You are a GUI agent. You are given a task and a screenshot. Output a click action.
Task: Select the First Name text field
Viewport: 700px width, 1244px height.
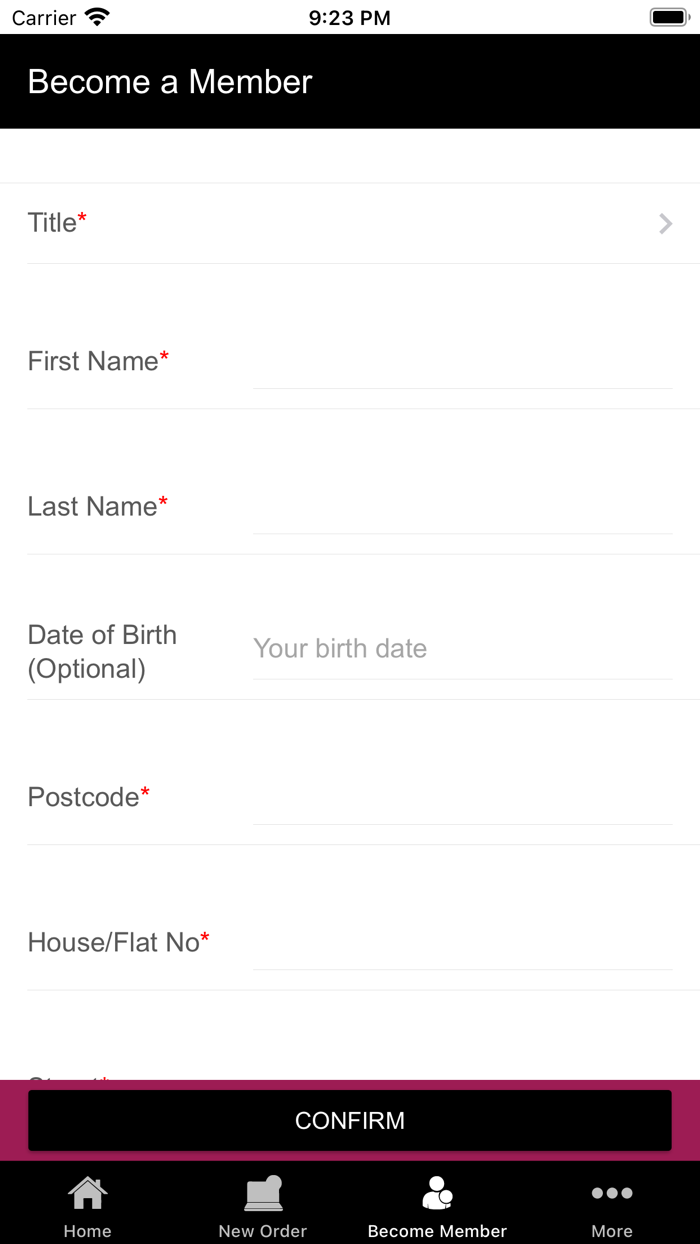pyautogui.click(x=461, y=364)
